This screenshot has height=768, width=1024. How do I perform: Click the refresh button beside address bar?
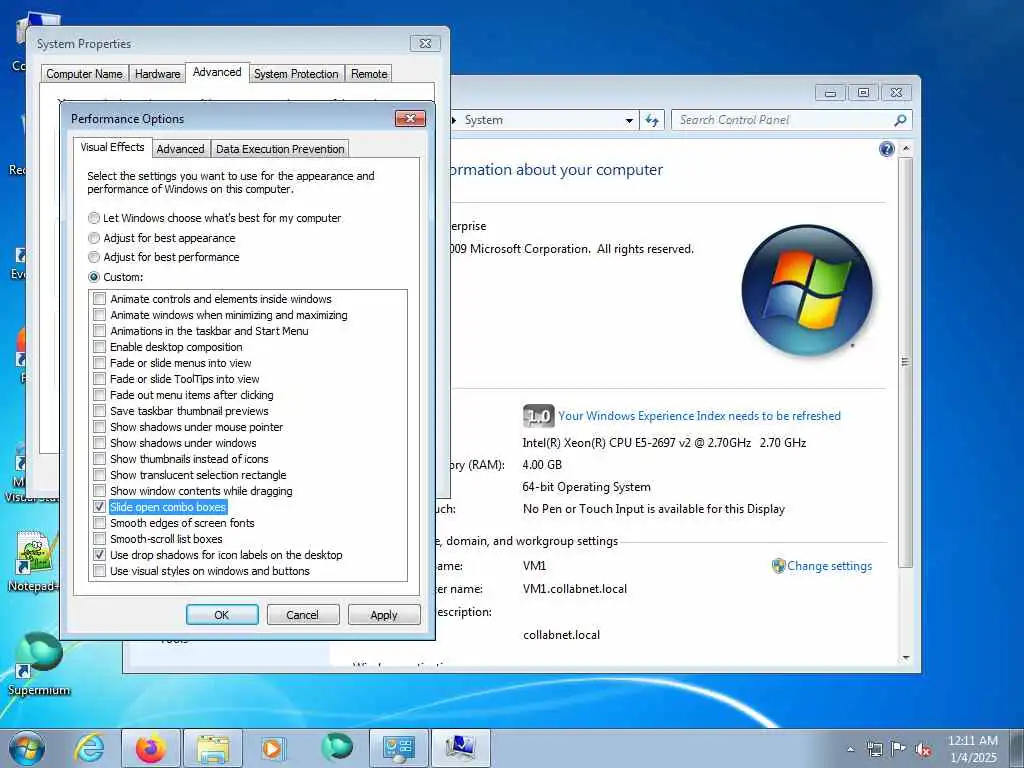pos(652,120)
